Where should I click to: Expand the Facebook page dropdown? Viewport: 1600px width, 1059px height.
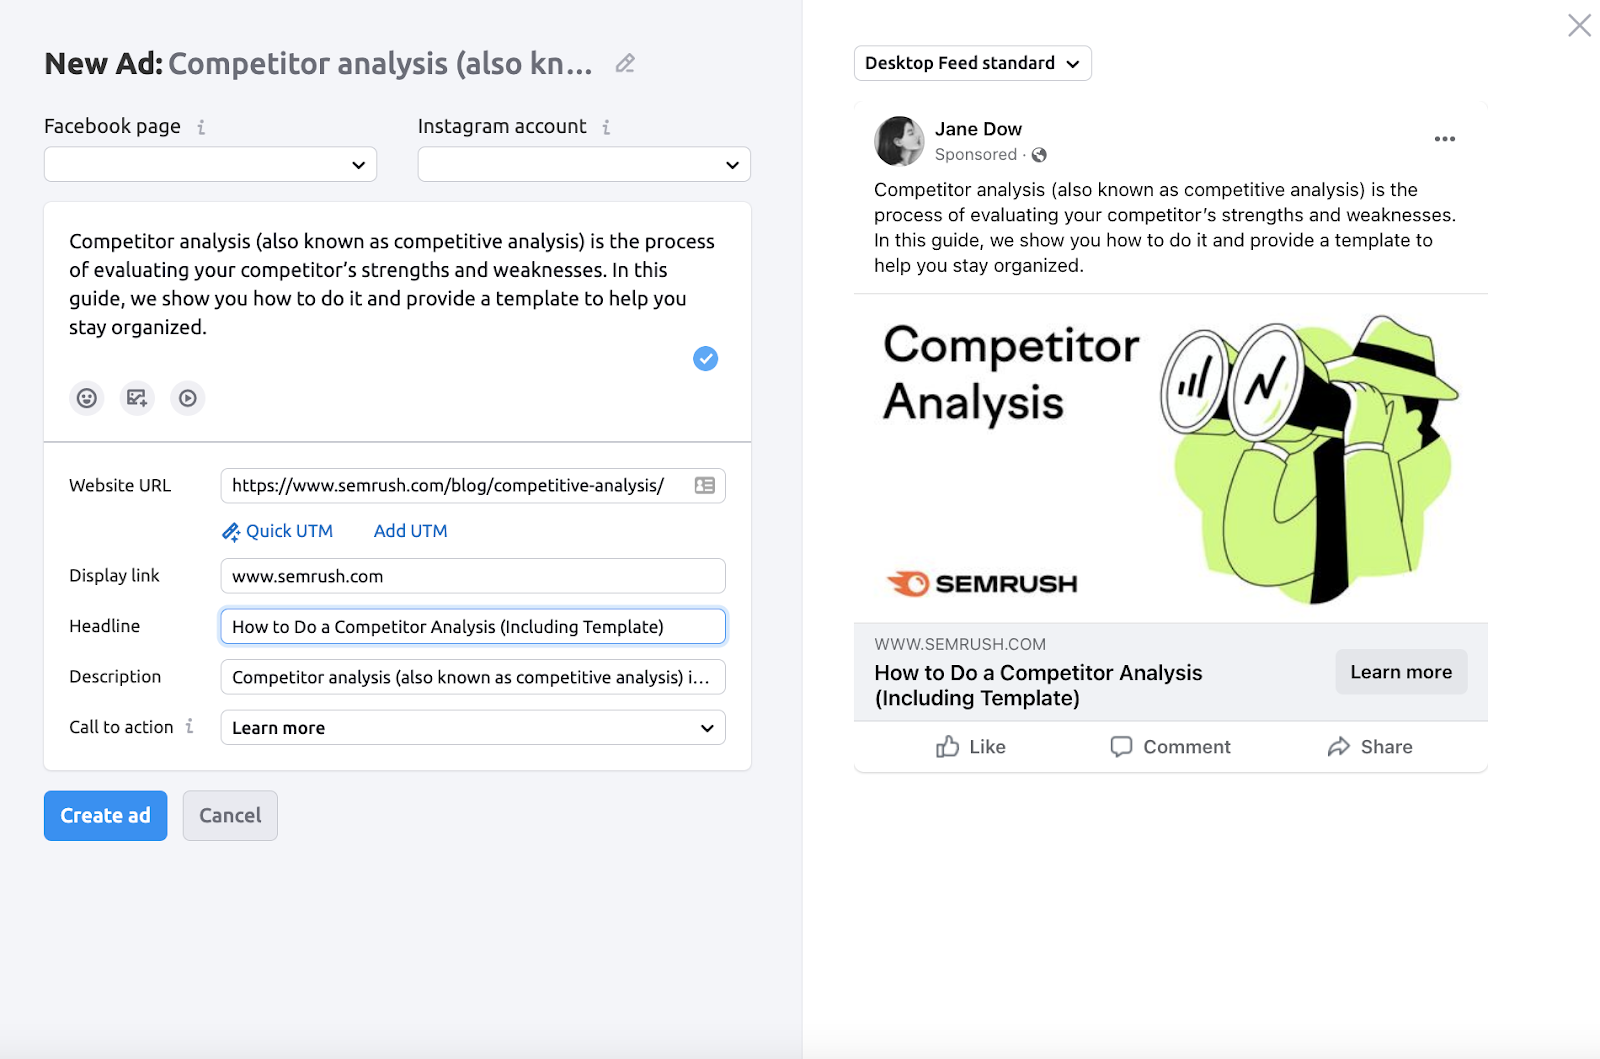click(x=210, y=164)
